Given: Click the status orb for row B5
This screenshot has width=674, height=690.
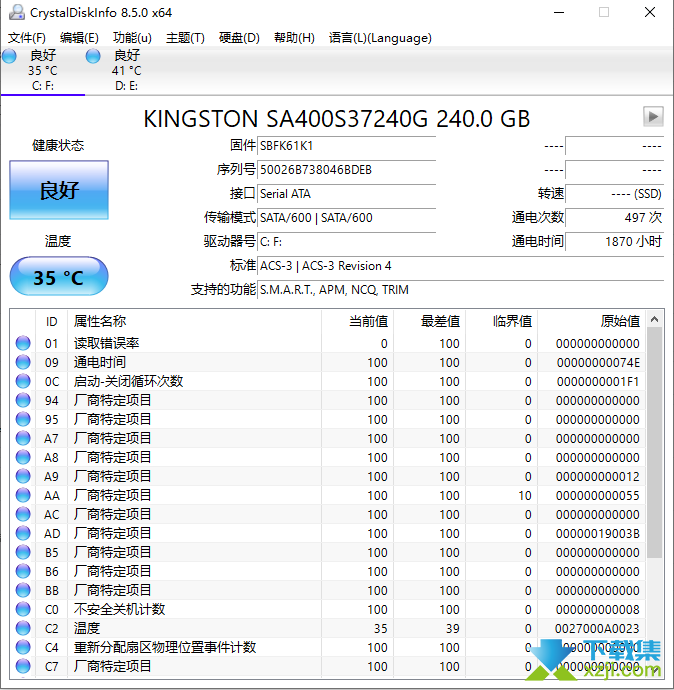Looking at the screenshot, I should 23,552.
